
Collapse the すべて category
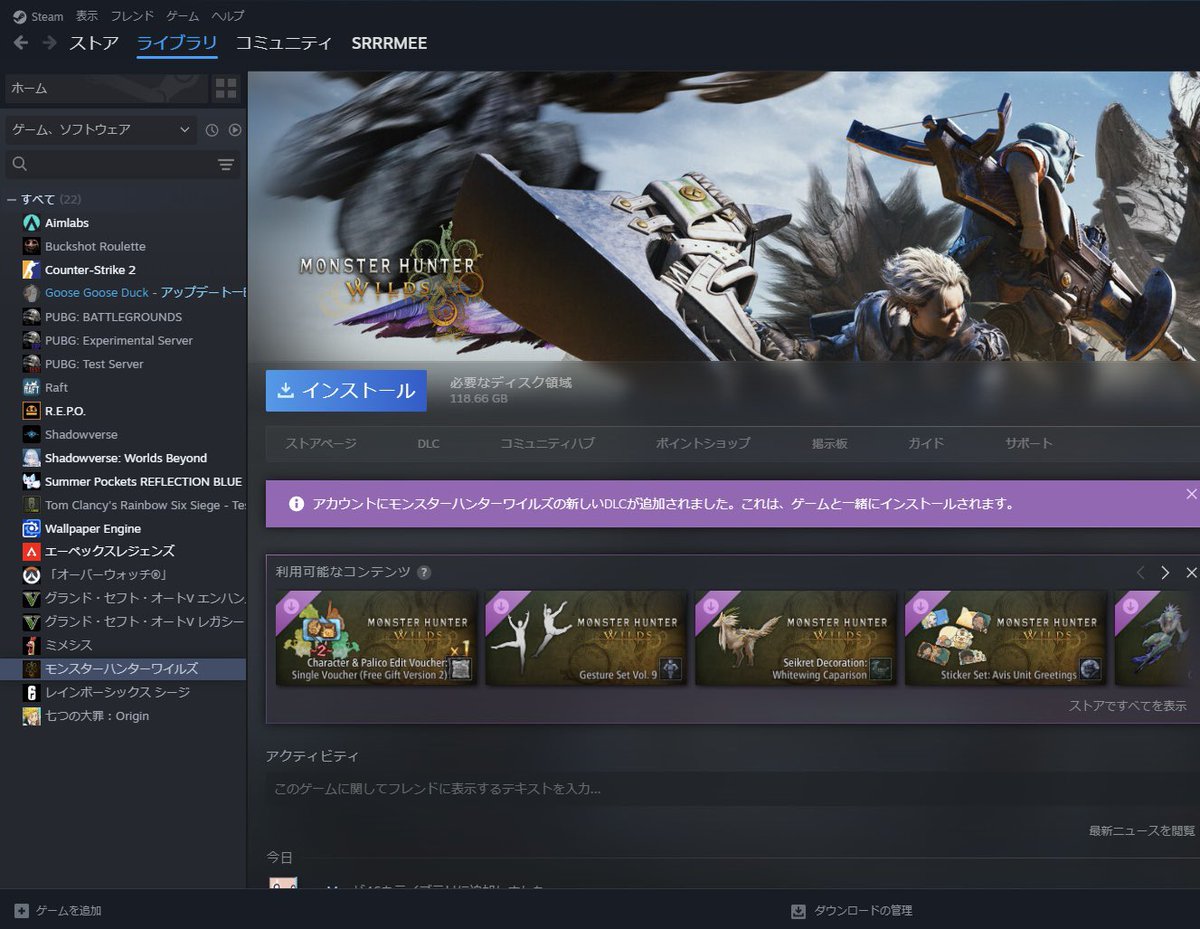click(11, 200)
